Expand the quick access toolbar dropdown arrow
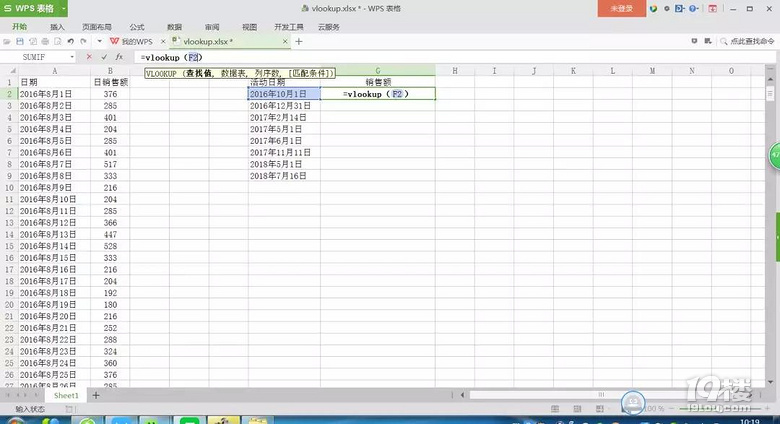Screen dimensions: 780x424 coord(99,42)
